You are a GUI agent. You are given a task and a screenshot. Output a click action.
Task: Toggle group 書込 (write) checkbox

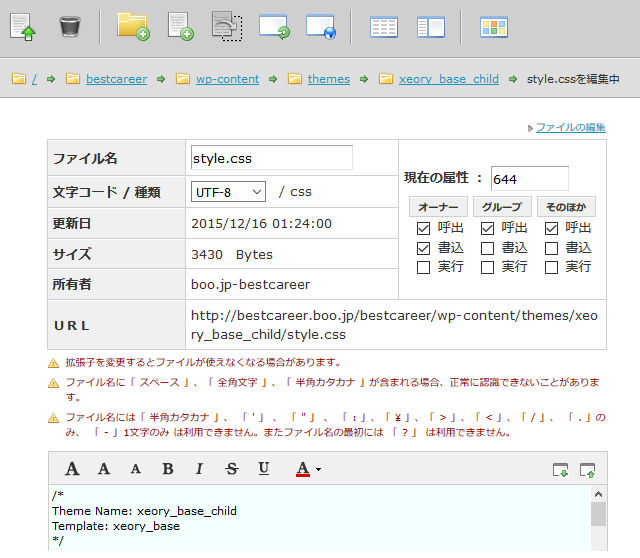click(x=487, y=248)
